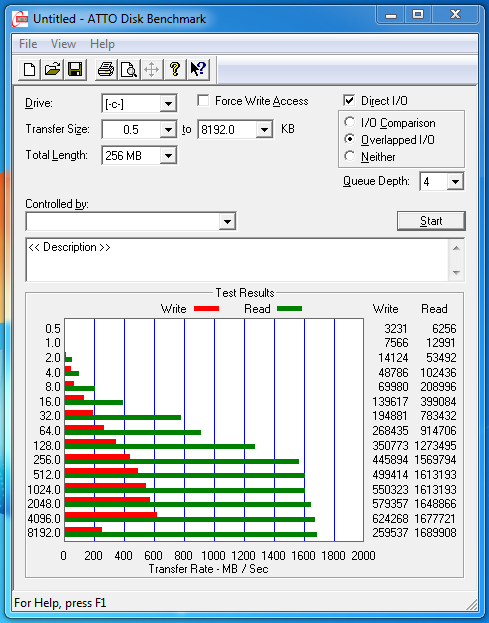Click the 128.0 transfer size row label

47,445
